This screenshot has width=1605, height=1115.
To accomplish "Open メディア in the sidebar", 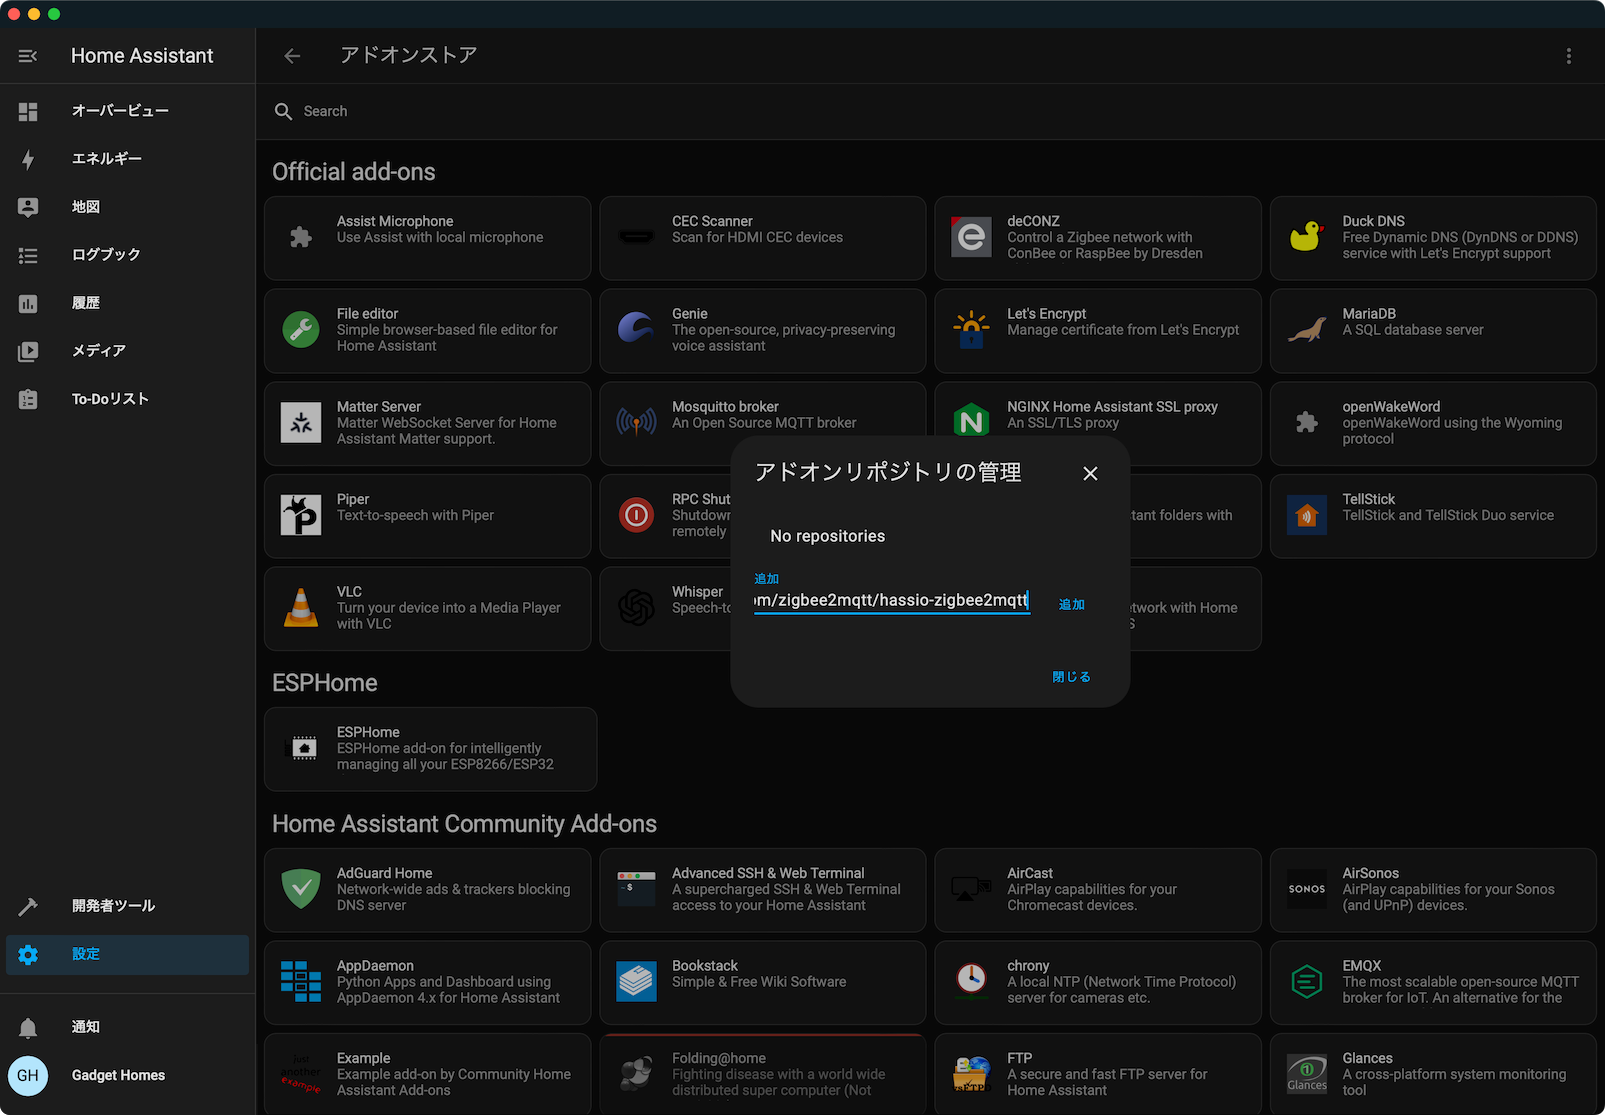I will (x=127, y=351).
